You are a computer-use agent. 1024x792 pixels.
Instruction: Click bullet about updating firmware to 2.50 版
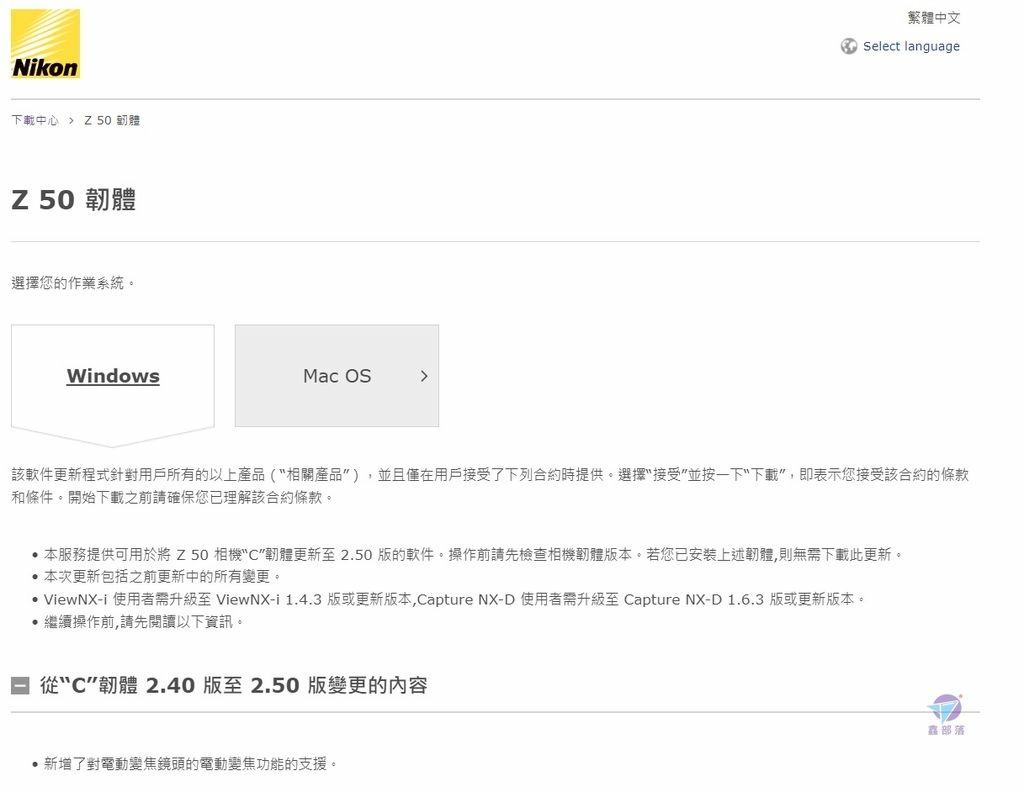click(473, 554)
